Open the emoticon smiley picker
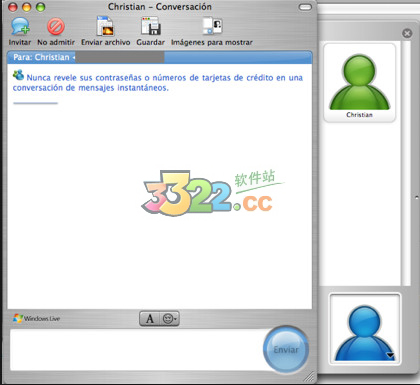Image resolution: width=420 pixels, height=385 pixels. (x=170, y=319)
